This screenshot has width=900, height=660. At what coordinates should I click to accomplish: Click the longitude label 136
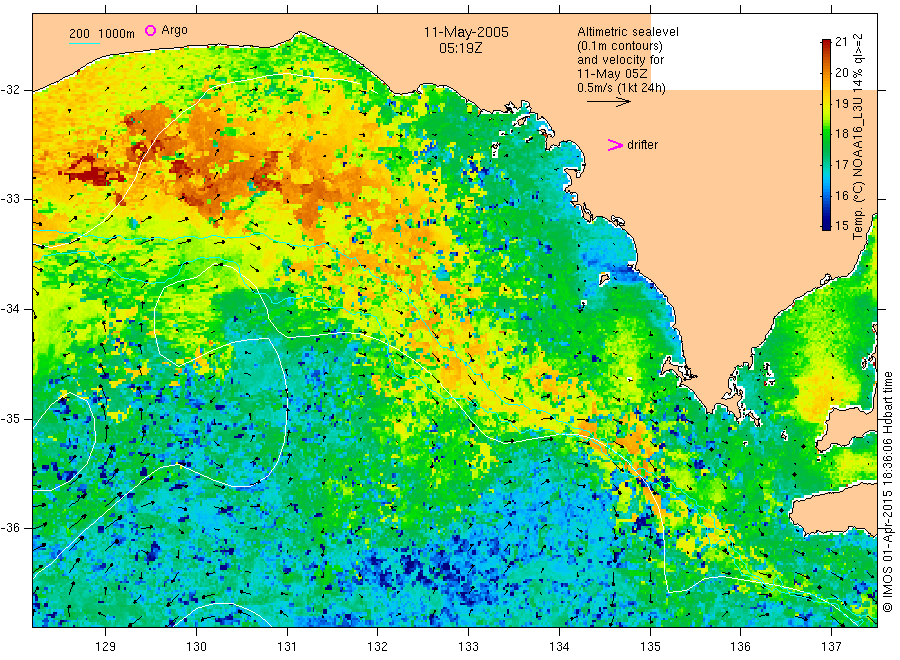tap(740, 647)
